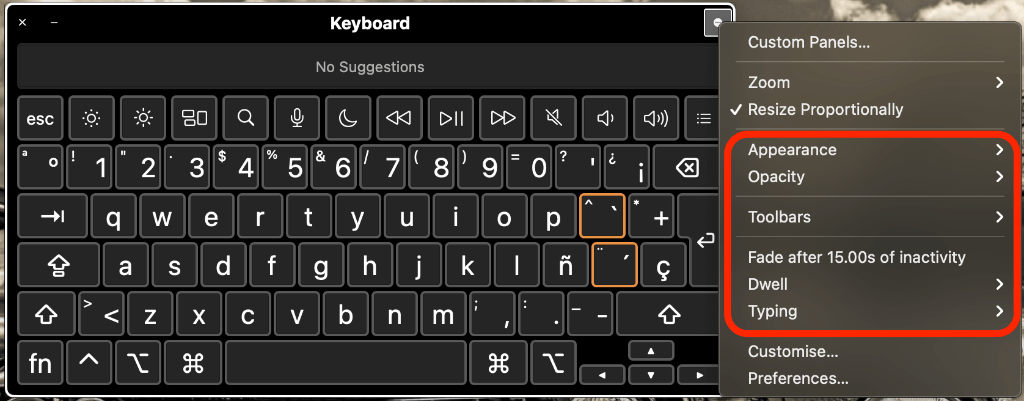Tap the Spotlight search key
Screen dimensions: 1024x401
[x=246, y=119]
